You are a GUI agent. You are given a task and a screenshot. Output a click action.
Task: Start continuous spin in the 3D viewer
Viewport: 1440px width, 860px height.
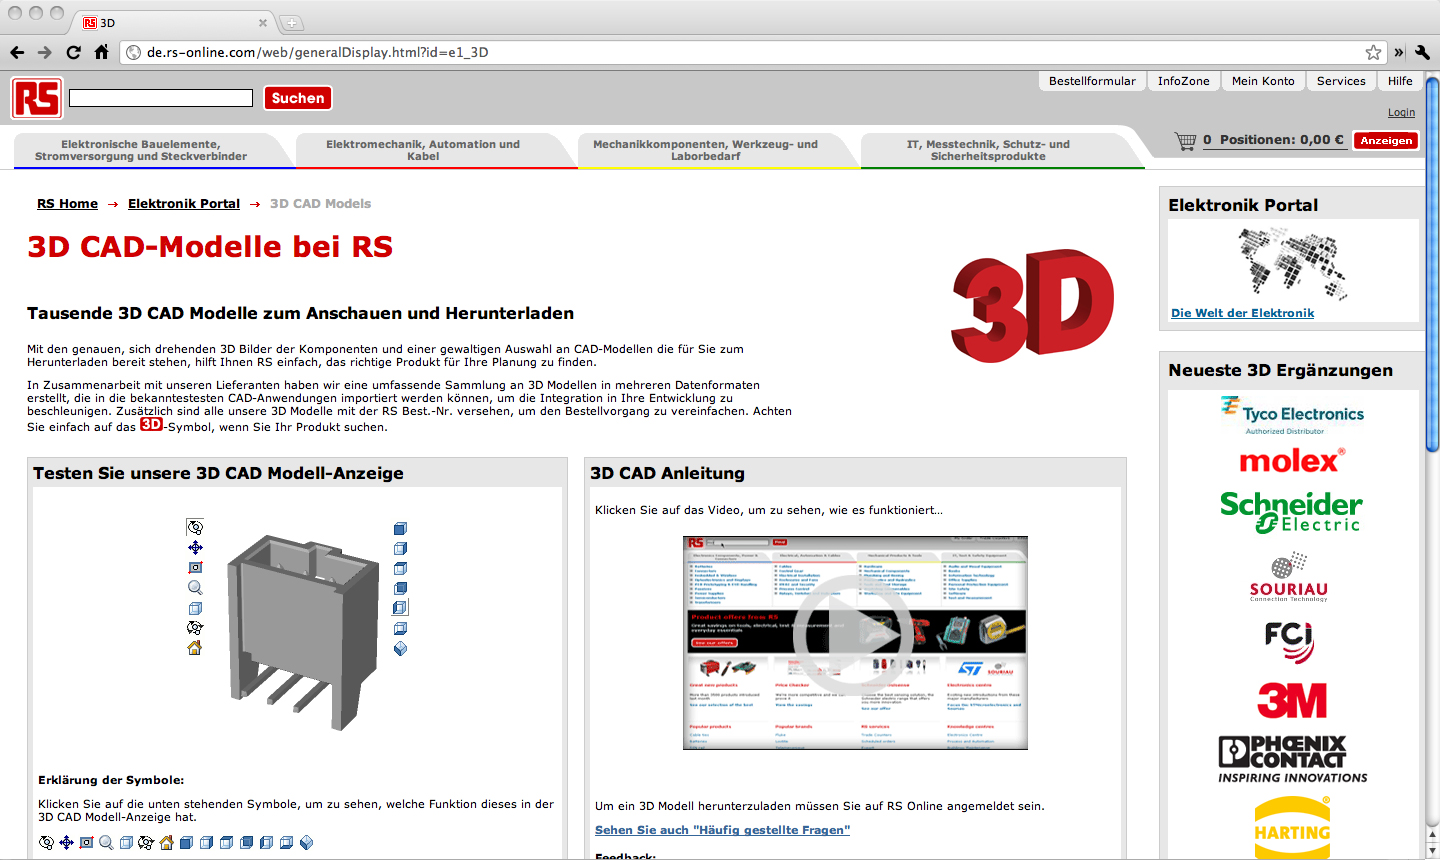point(195,628)
